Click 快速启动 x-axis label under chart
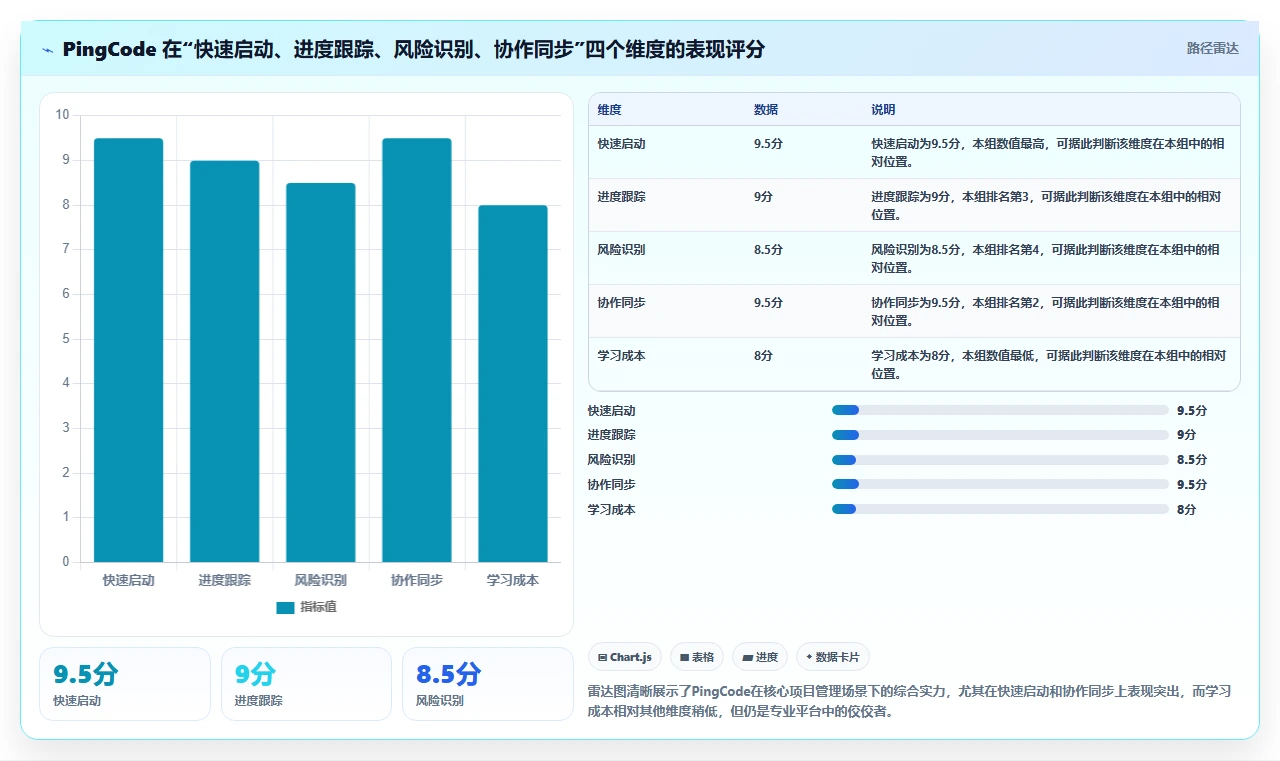The width and height of the screenshot is (1280, 761). tap(129, 580)
